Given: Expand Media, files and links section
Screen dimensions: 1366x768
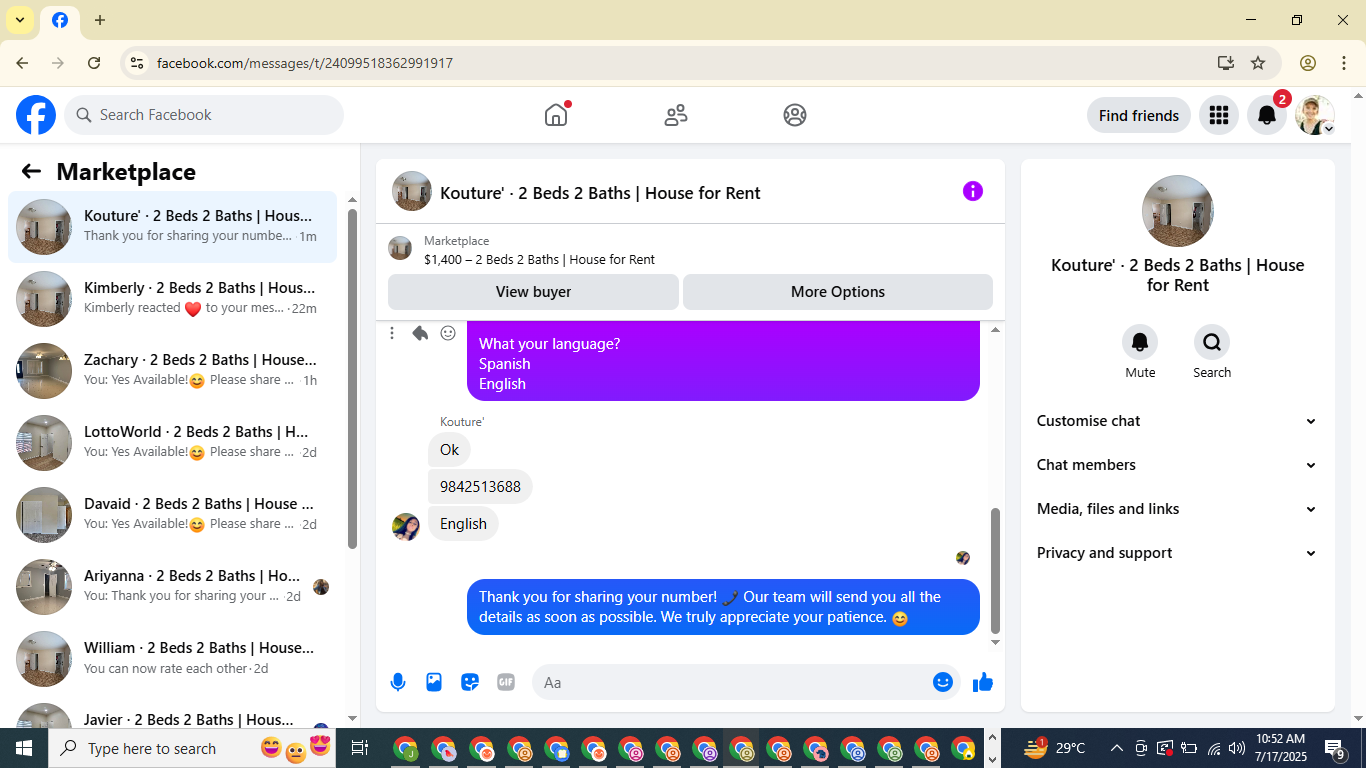Looking at the screenshot, I should click(1177, 509).
